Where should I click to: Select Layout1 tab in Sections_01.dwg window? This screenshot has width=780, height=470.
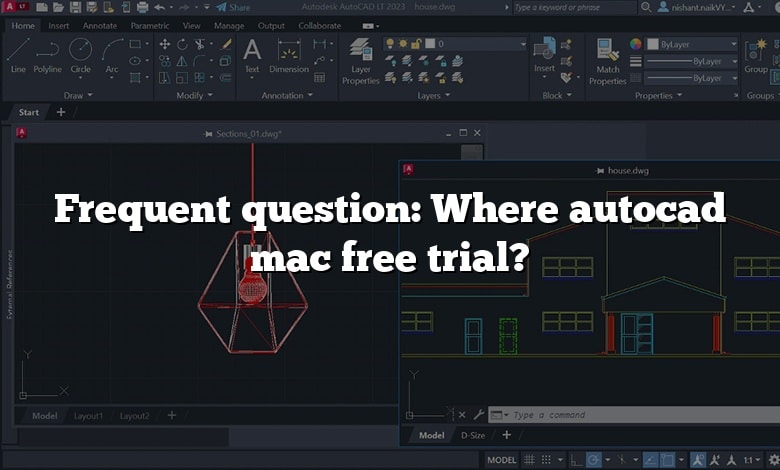89,415
